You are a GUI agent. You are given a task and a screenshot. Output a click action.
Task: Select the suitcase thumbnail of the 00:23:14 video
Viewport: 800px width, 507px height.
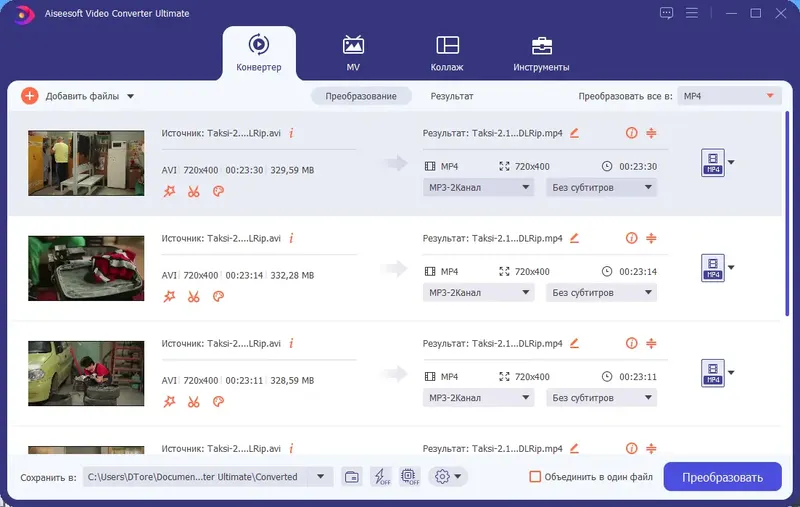(x=86, y=268)
